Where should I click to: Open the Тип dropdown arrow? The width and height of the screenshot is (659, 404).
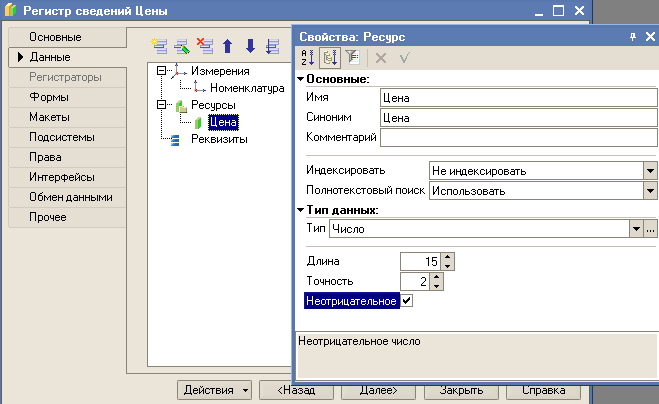636,229
